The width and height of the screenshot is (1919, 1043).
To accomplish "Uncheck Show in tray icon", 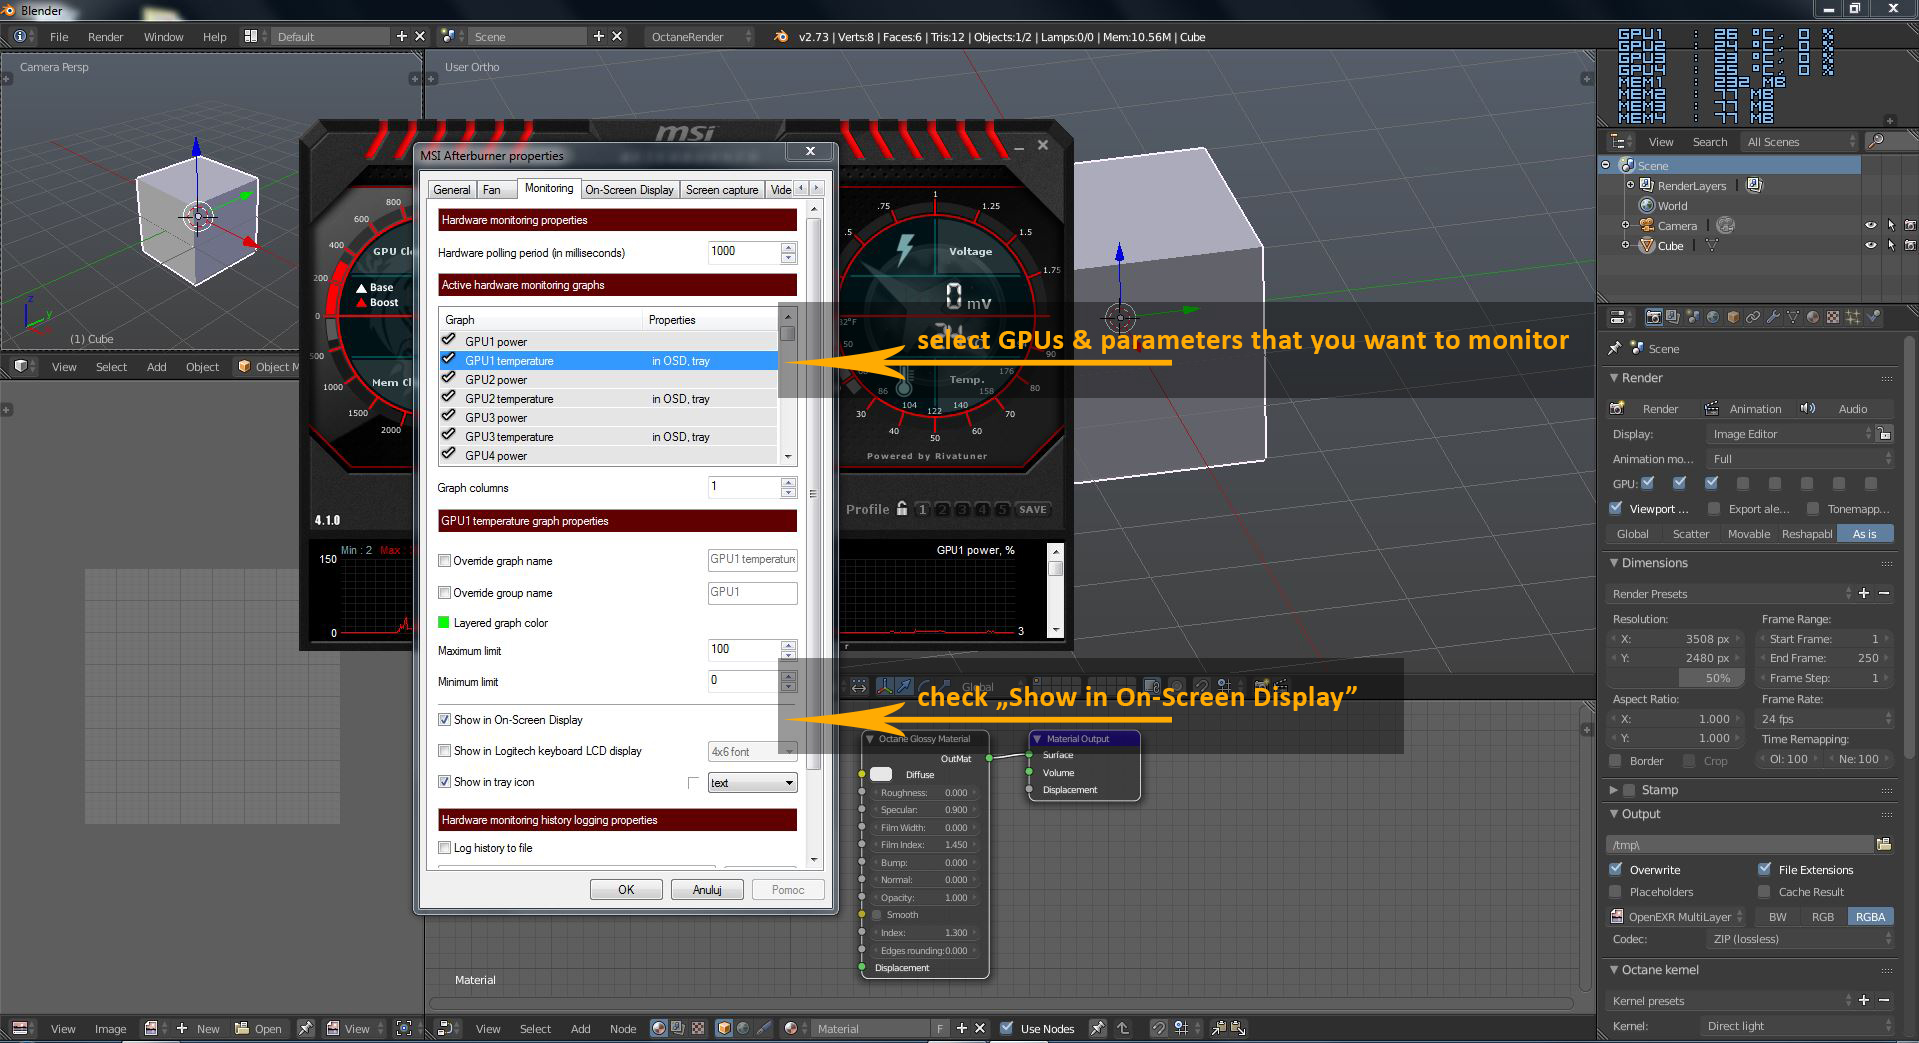I will point(444,781).
